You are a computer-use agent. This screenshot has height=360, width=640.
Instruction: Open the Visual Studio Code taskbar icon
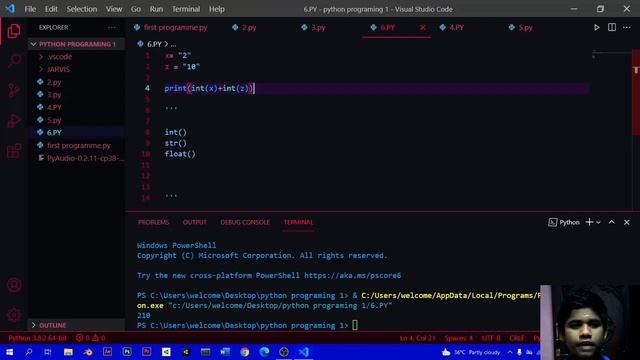tap(303, 352)
